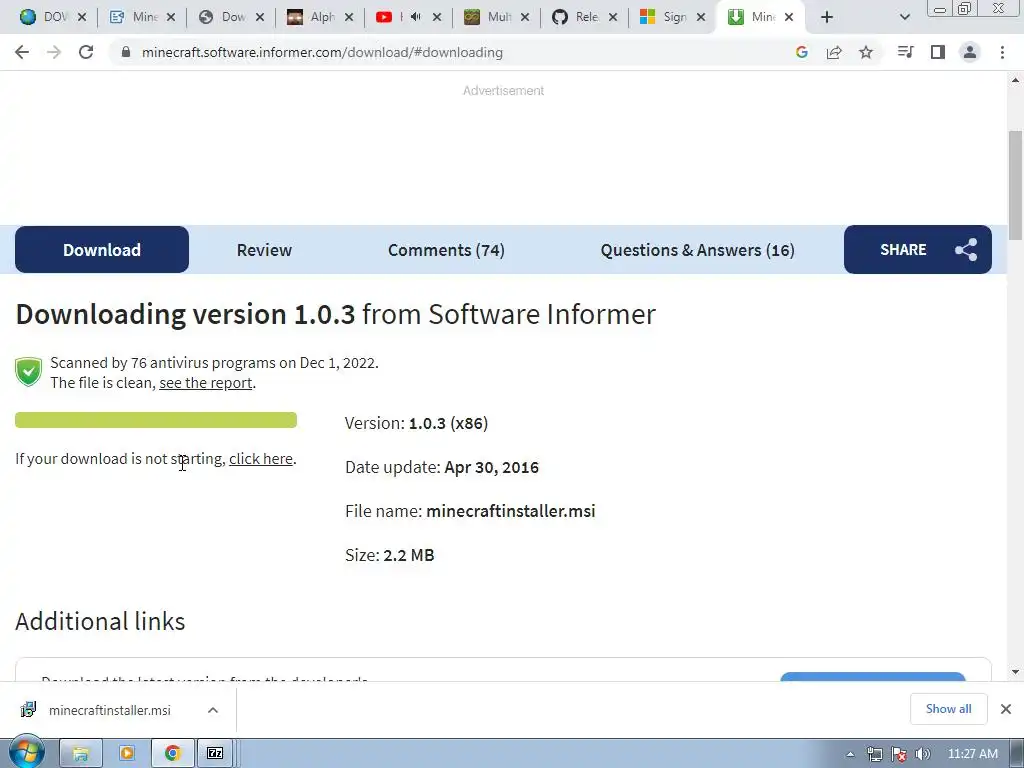Open the Review section tab

264,249
